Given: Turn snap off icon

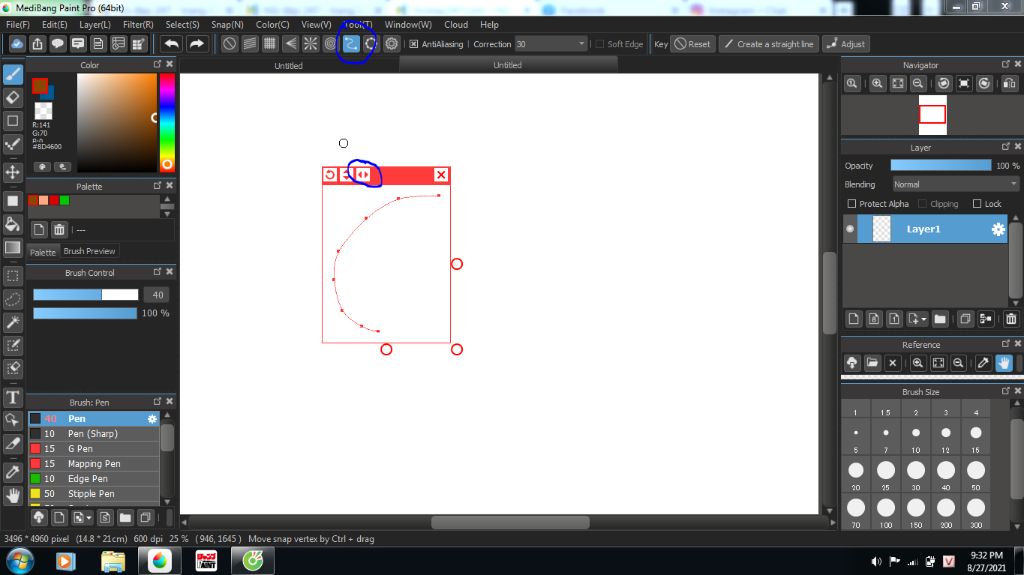Looking at the screenshot, I should click(229, 44).
